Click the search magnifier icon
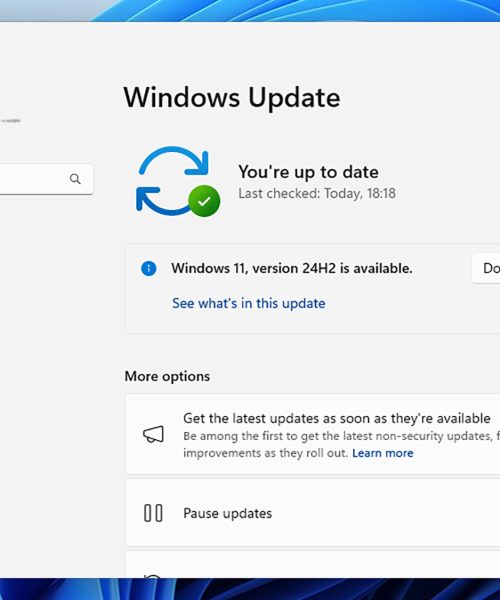 [x=75, y=179]
